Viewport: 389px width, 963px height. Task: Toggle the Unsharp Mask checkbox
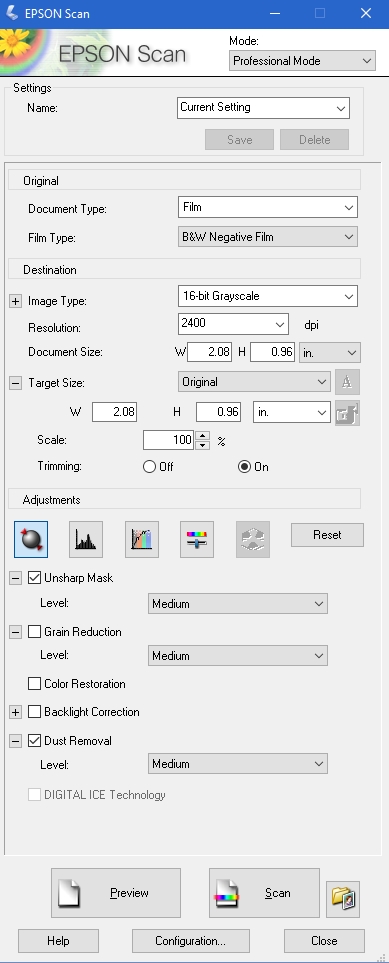point(34,578)
